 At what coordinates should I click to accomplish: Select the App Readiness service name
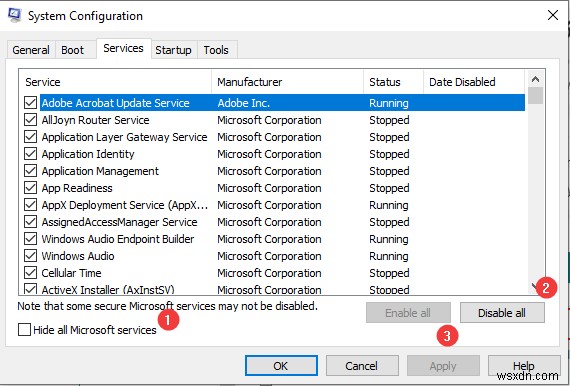coord(77,188)
